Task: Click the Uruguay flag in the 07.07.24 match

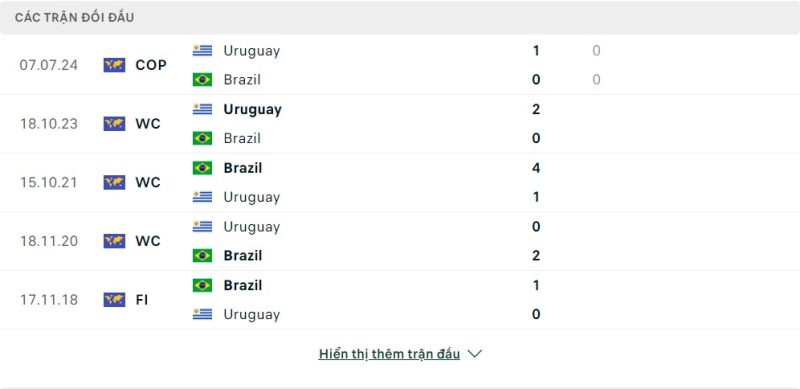Action: point(202,51)
